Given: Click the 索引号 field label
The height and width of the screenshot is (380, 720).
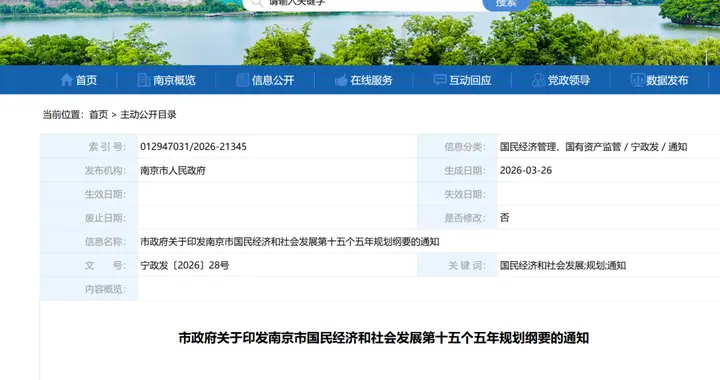Looking at the screenshot, I should [107, 147].
